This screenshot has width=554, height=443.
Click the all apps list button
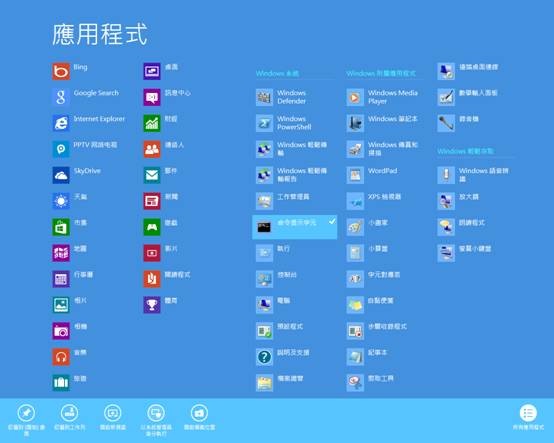528,413
